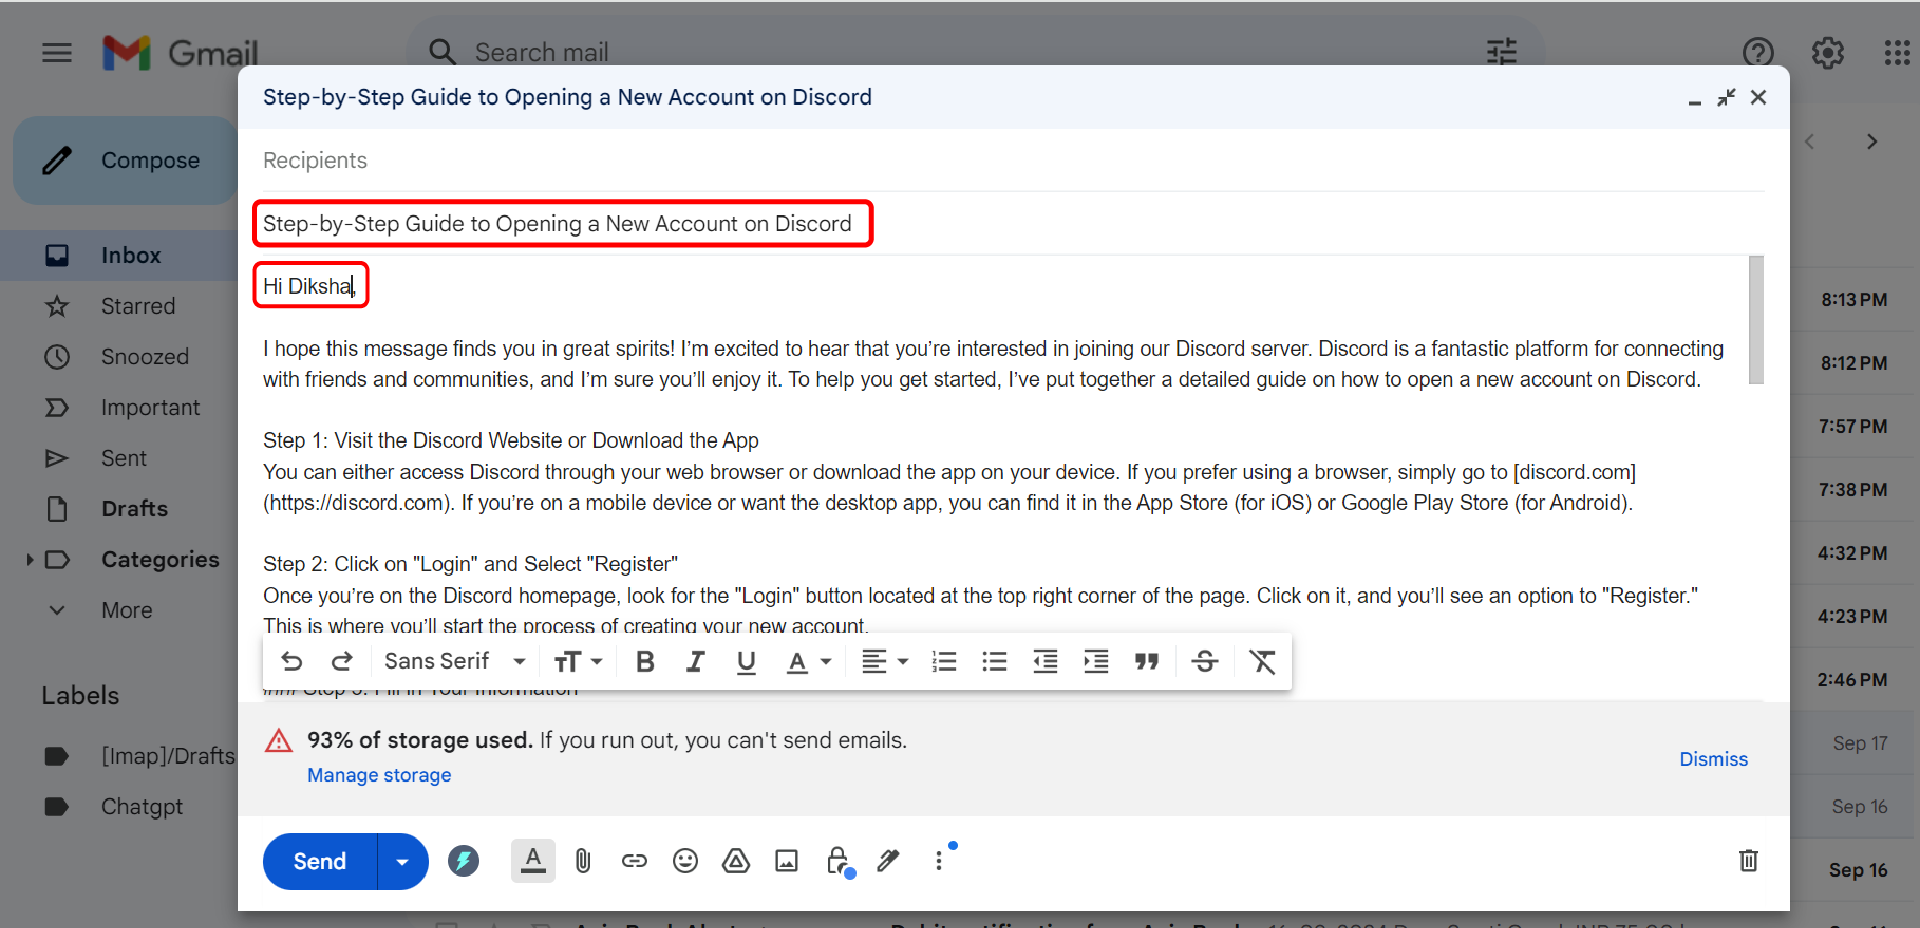The width and height of the screenshot is (1920, 928).
Task: Insert files using Google Drive
Action: (x=736, y=861)
